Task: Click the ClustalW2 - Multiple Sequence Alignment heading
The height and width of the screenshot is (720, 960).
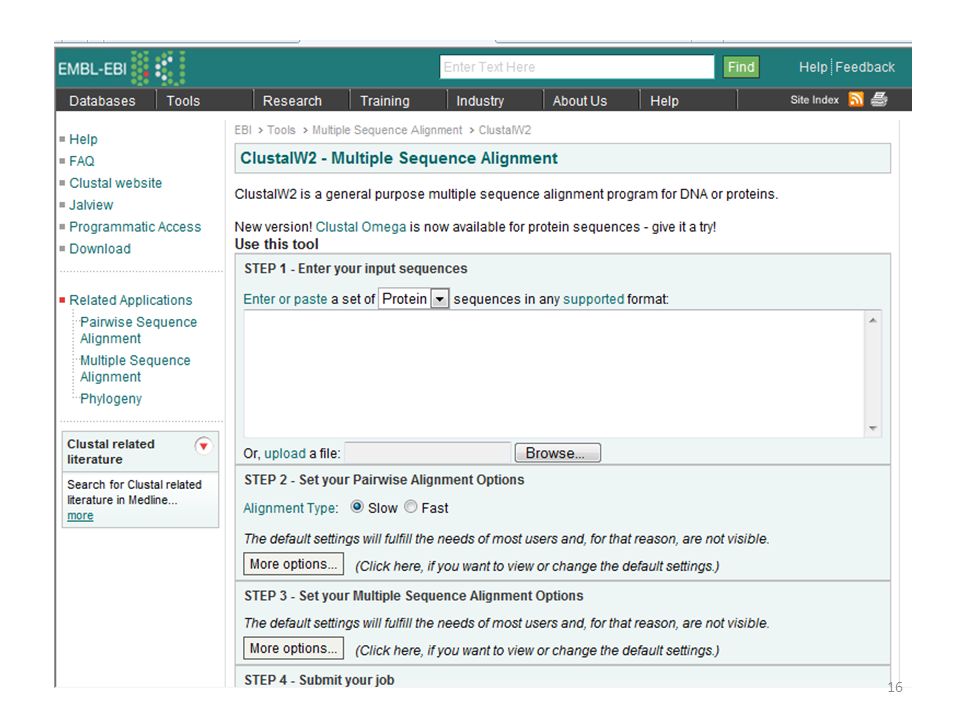Action: (399, 158)
